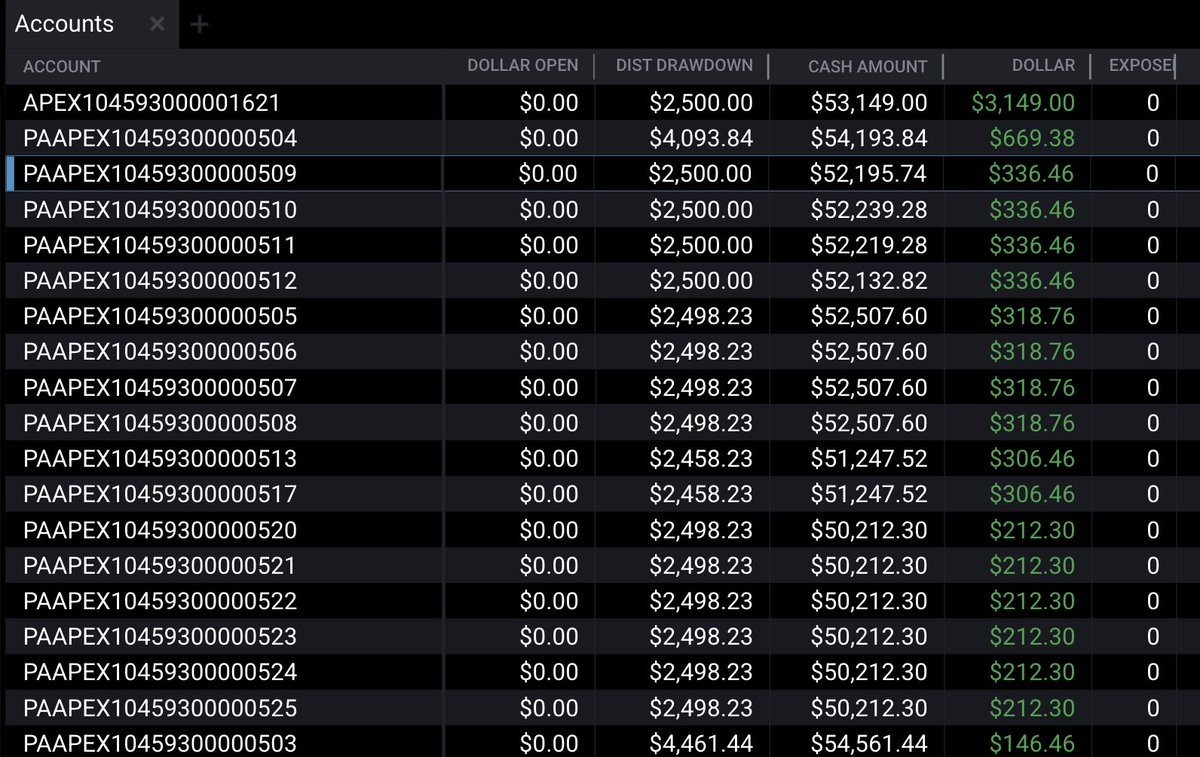Screen dimensions: 1200x757
Task: Click dollar $306.46 in PAAPEX10459300000517 row
Action: click(1032, 494)
